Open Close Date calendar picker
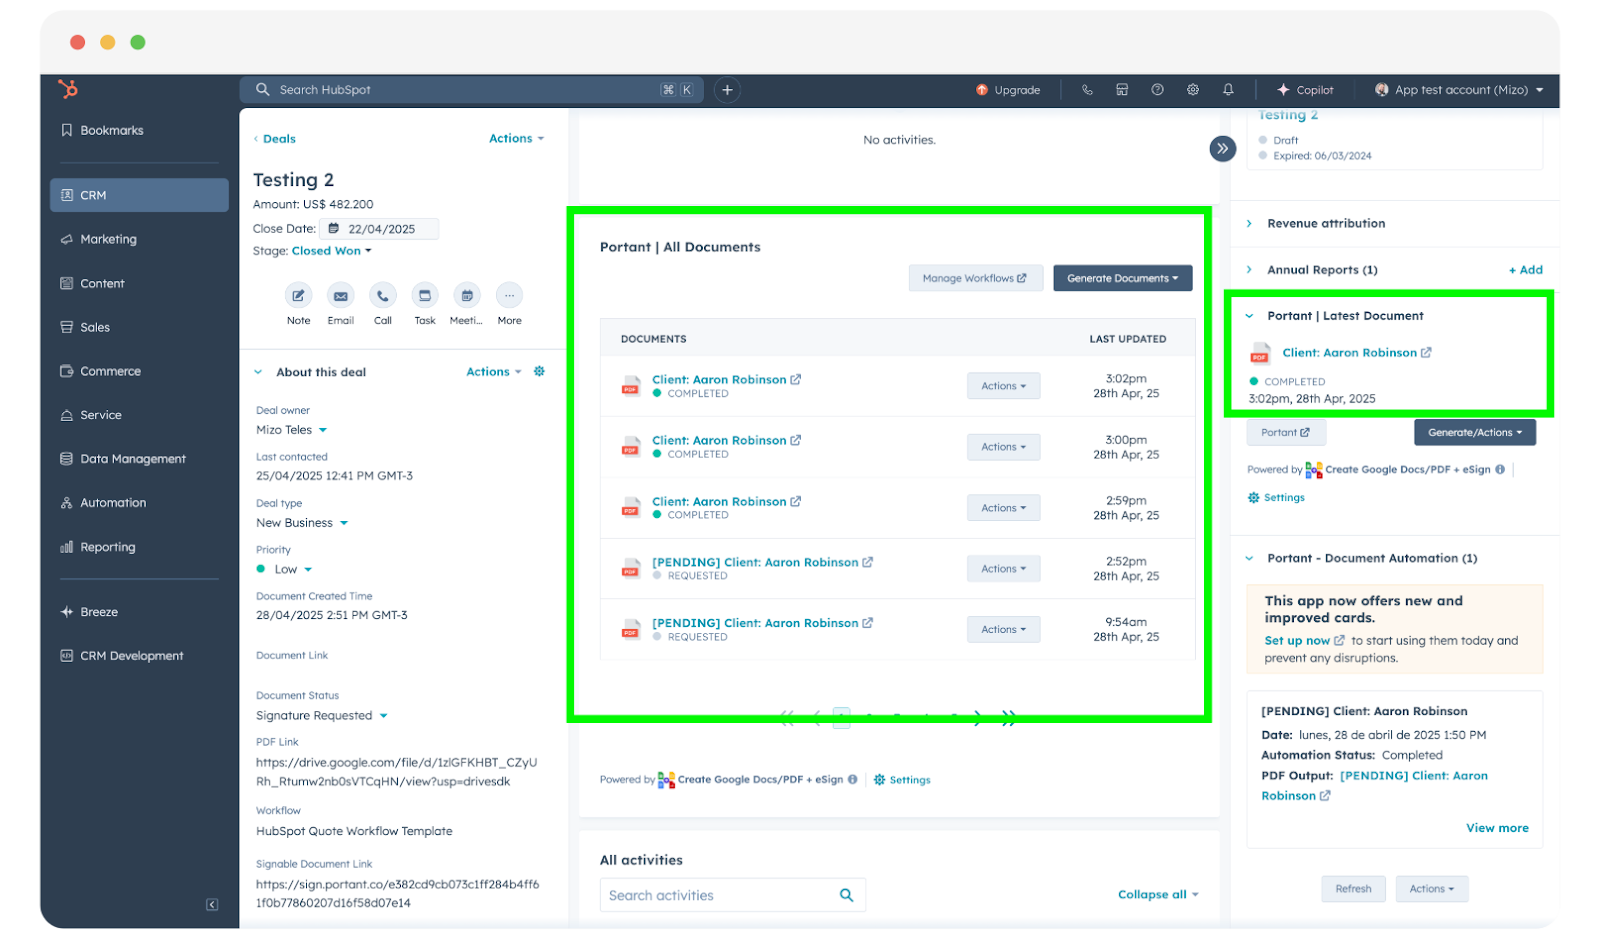This screenshot has height=939, width=1600. pos(334,229)
